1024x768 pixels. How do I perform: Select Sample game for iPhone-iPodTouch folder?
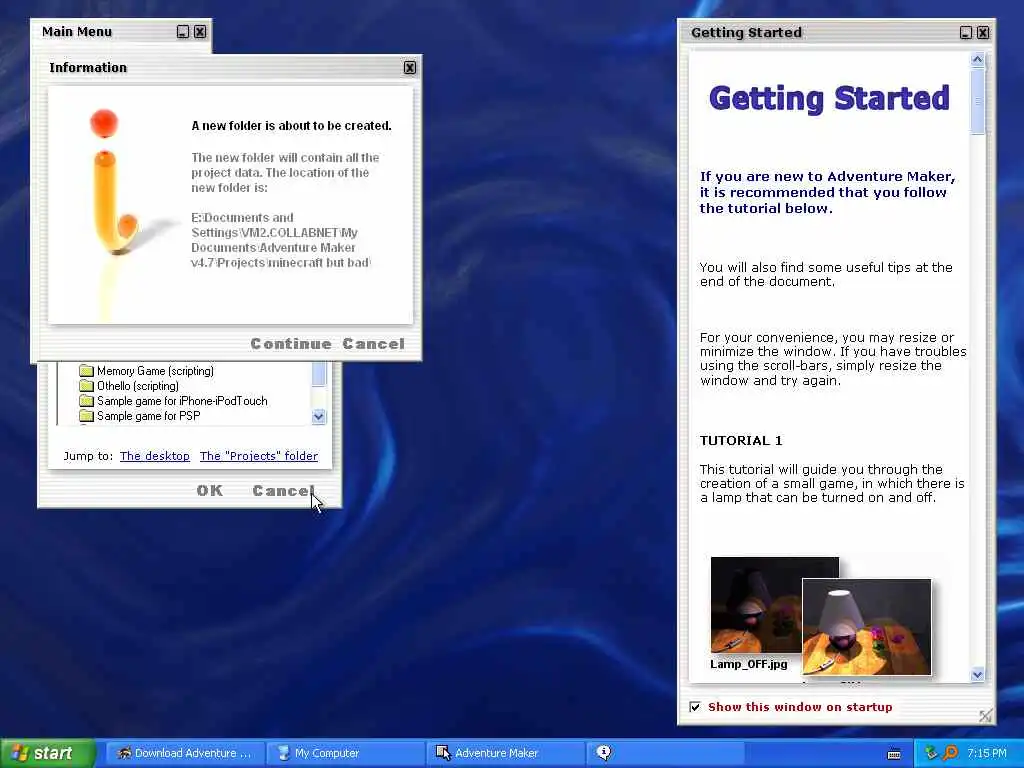tap(182, 401)
